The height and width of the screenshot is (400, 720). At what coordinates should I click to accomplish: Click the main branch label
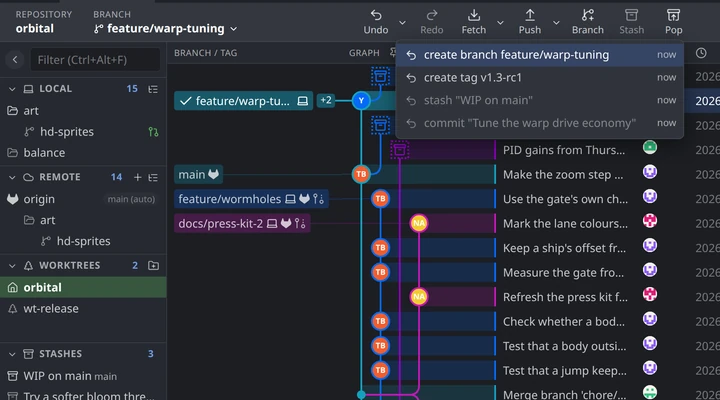tap(198, 175)
